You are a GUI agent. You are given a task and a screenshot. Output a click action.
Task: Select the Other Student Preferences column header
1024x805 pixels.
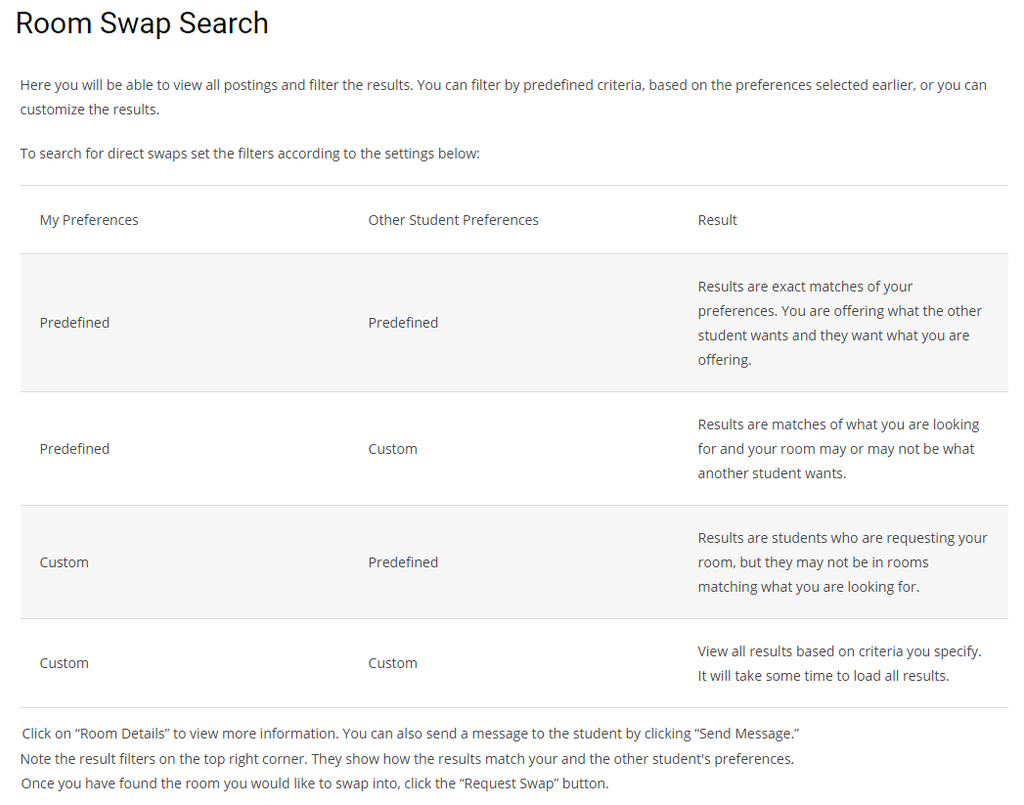453,220
